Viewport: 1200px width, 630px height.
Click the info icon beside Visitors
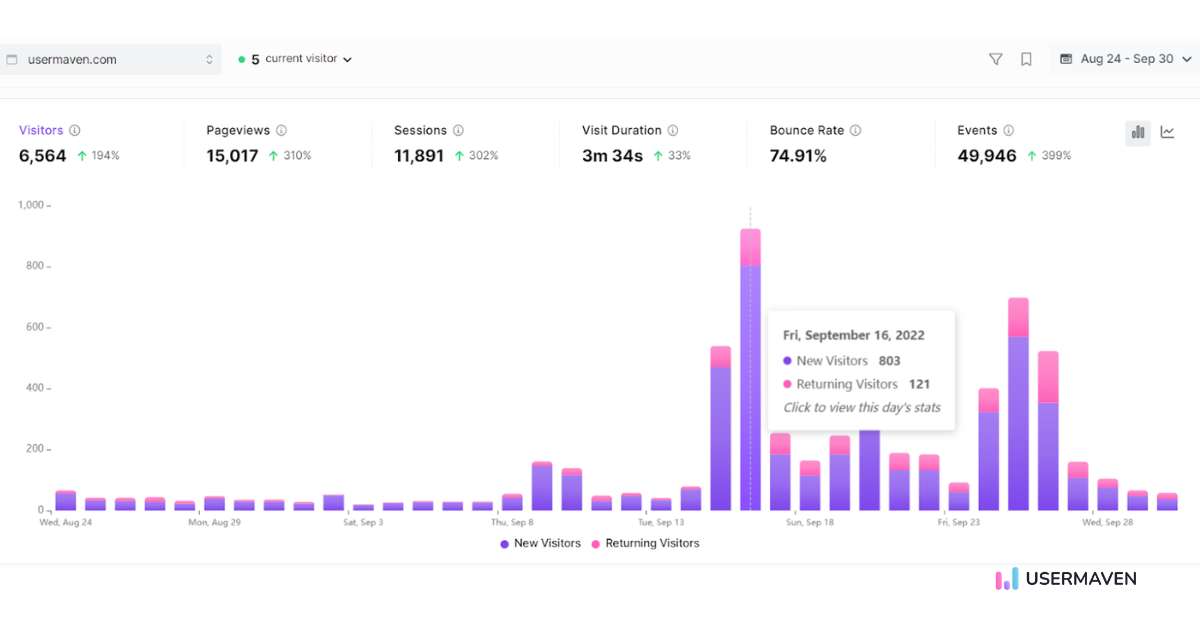pyautogui.click(x=75, y=131)
